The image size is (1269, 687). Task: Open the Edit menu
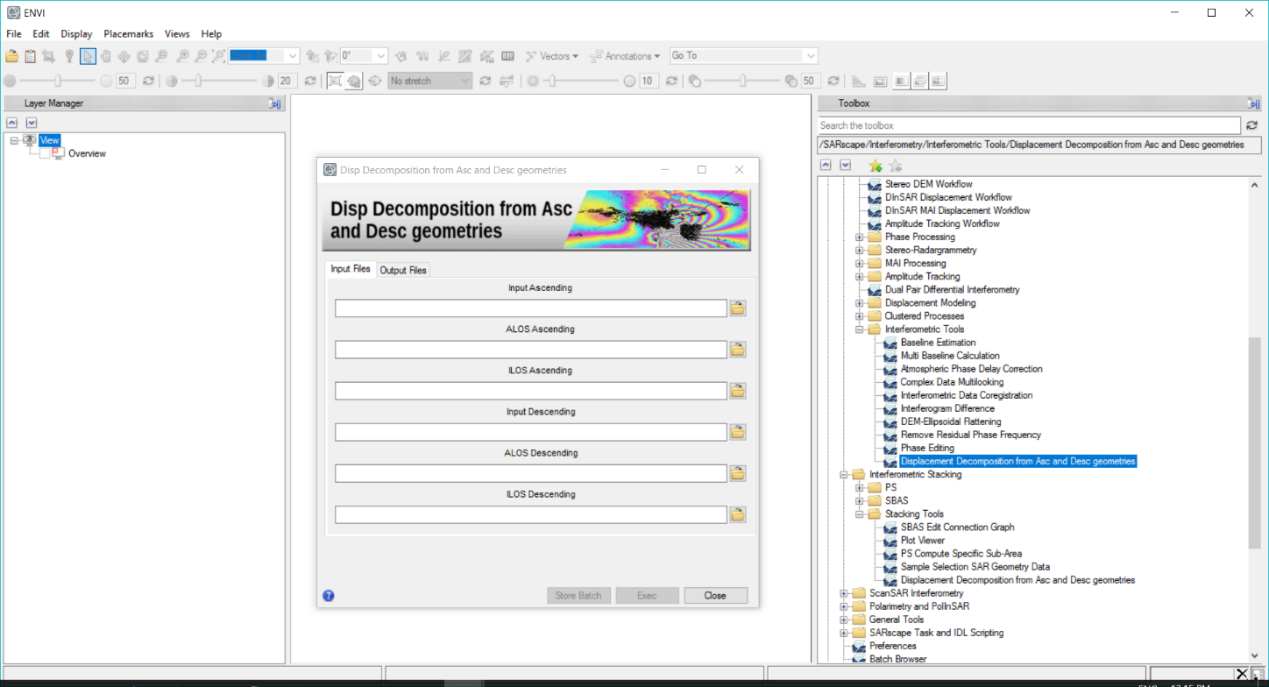click(x=41, y=34)
